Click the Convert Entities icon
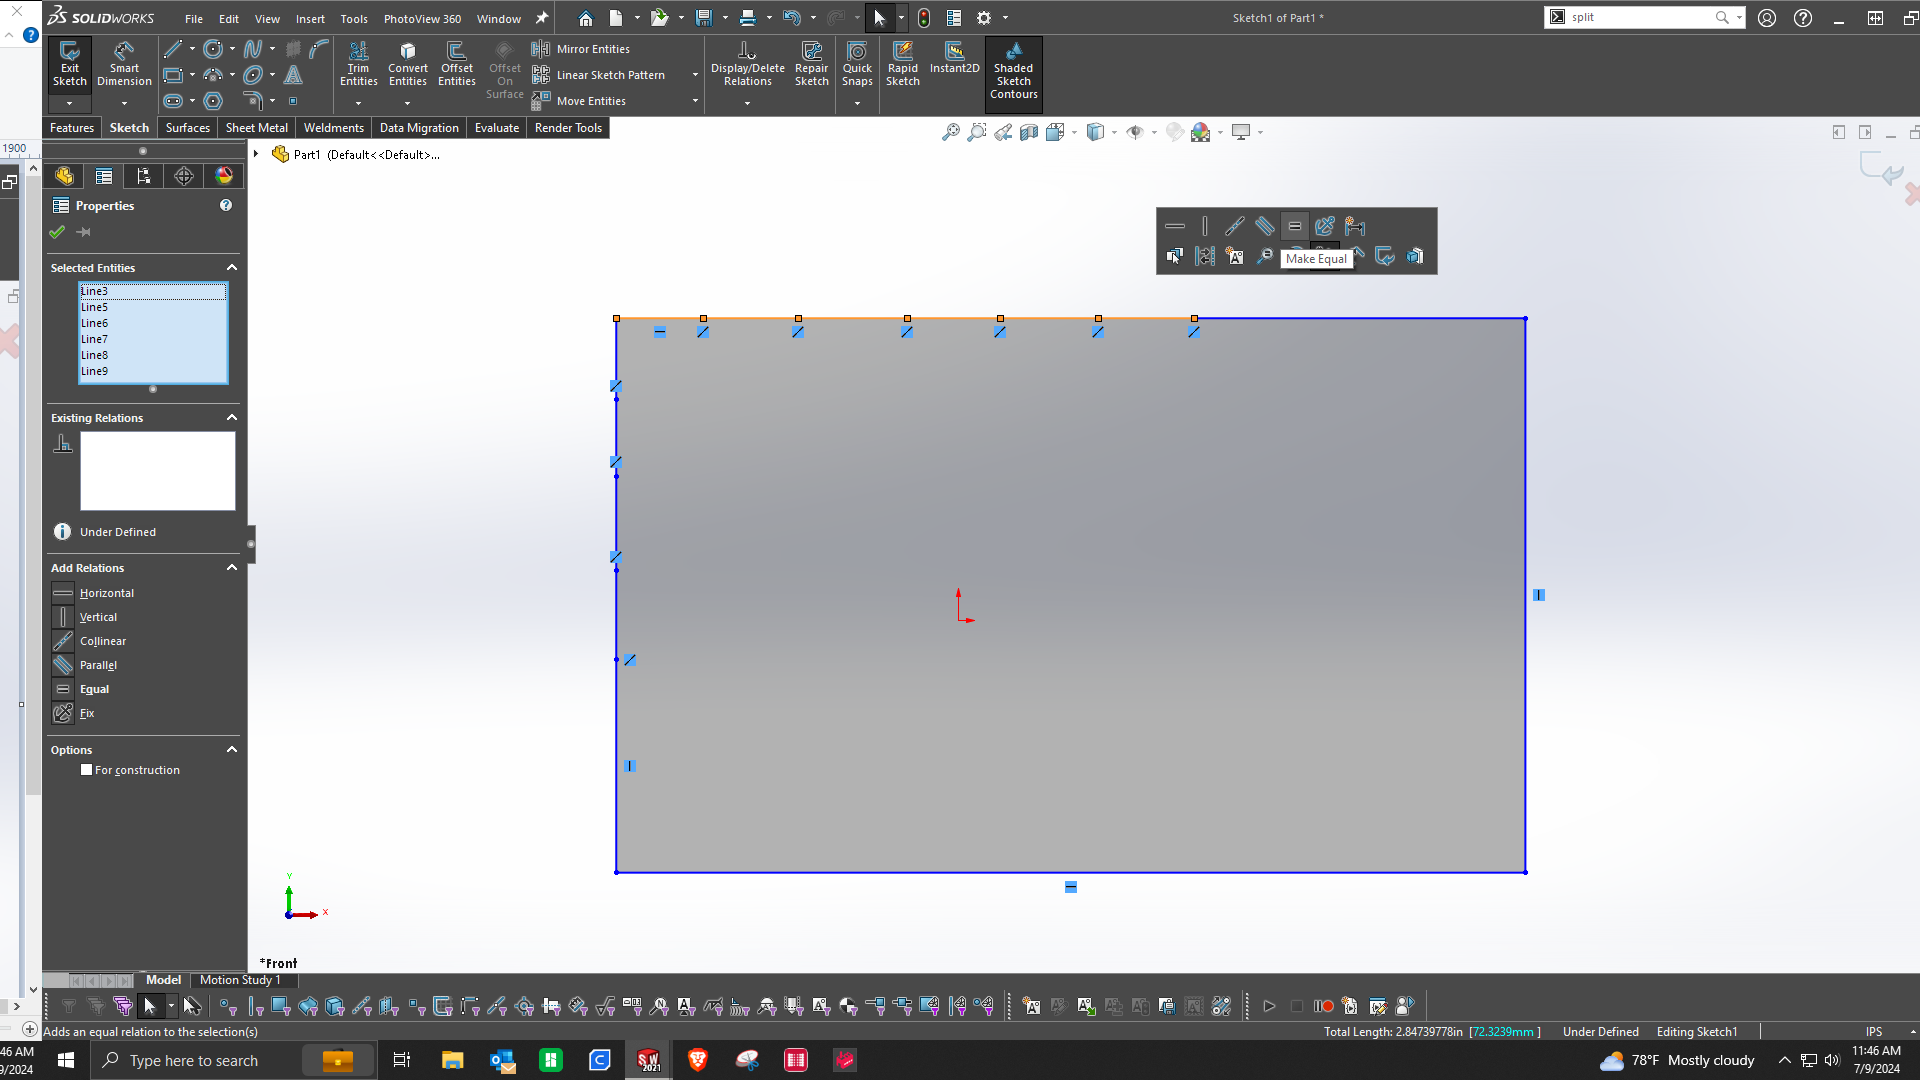This screenshot has height=1080, width=1920. 407,64
